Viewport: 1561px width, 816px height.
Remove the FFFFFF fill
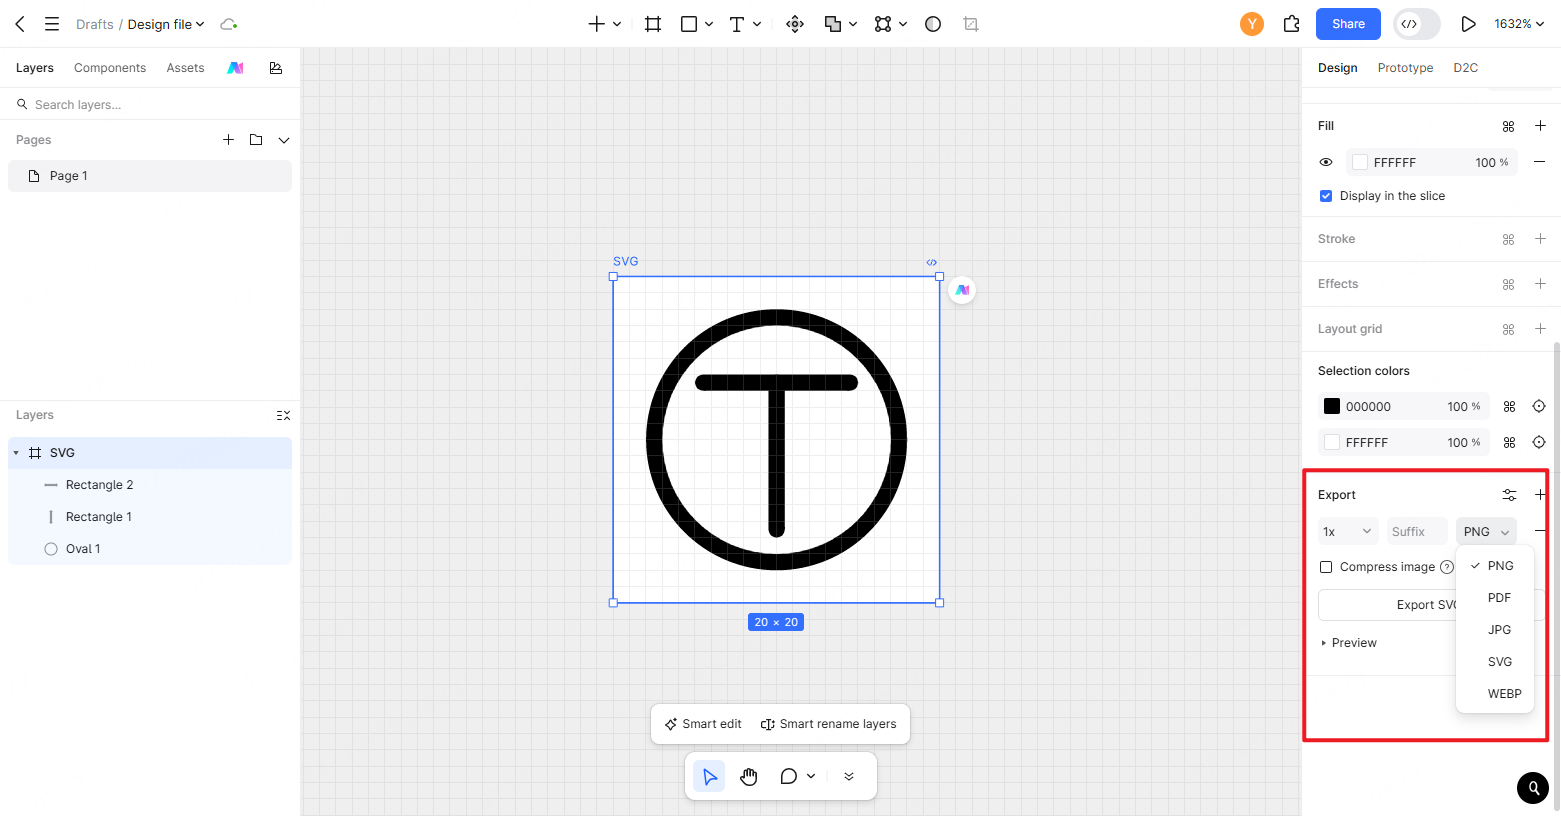tap(1540, 162)
